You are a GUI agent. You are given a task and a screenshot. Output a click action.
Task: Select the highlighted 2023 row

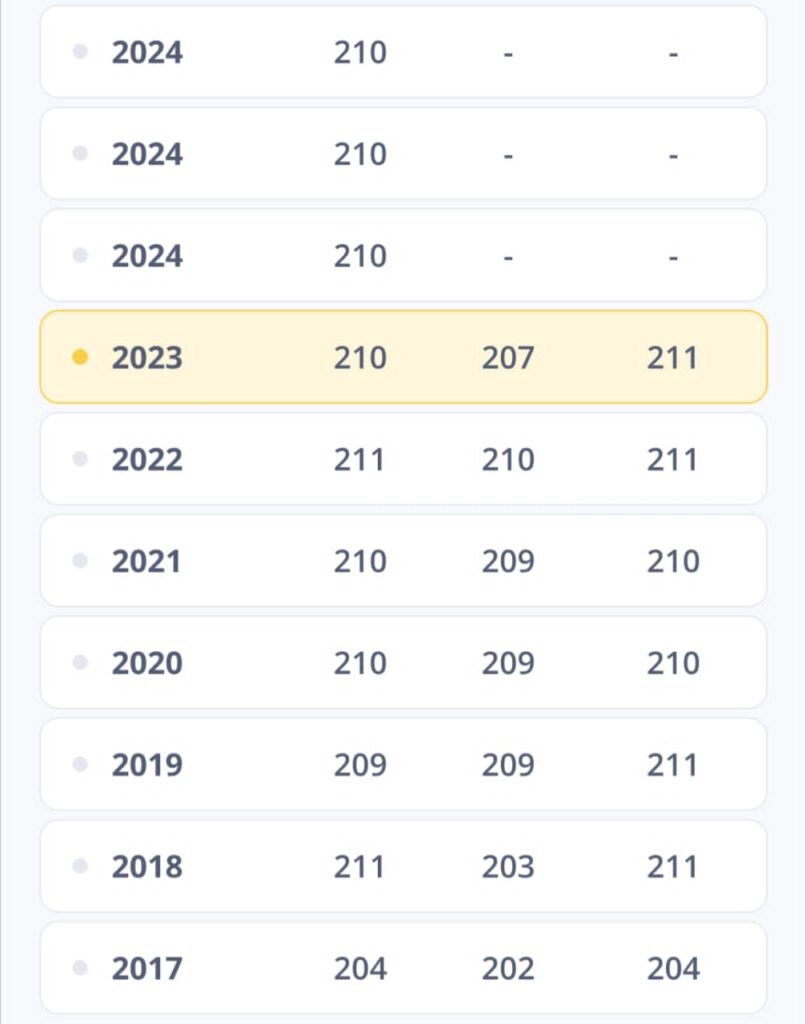pos(403,357)
